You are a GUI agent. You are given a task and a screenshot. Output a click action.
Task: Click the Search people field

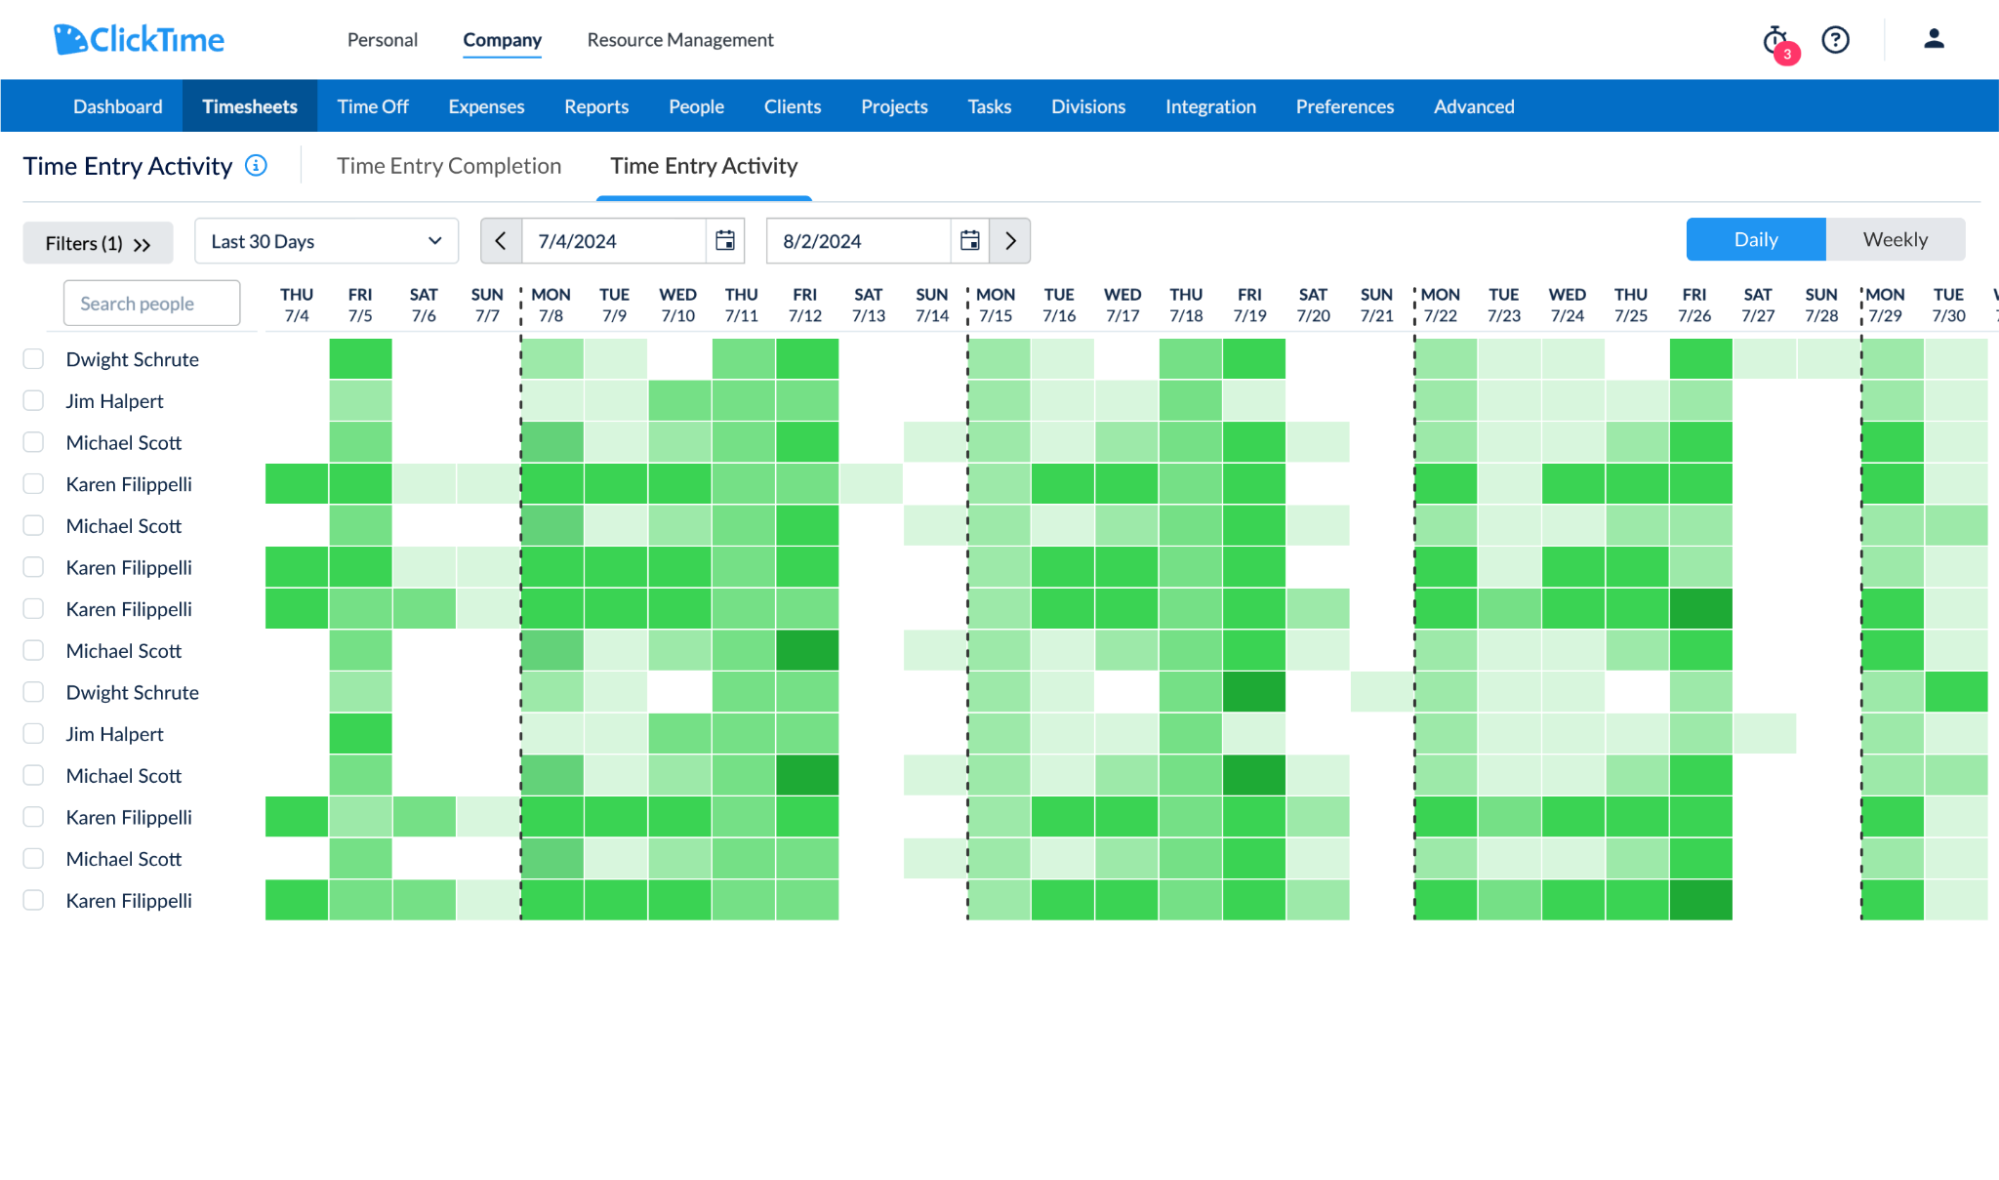coord(152,303)
